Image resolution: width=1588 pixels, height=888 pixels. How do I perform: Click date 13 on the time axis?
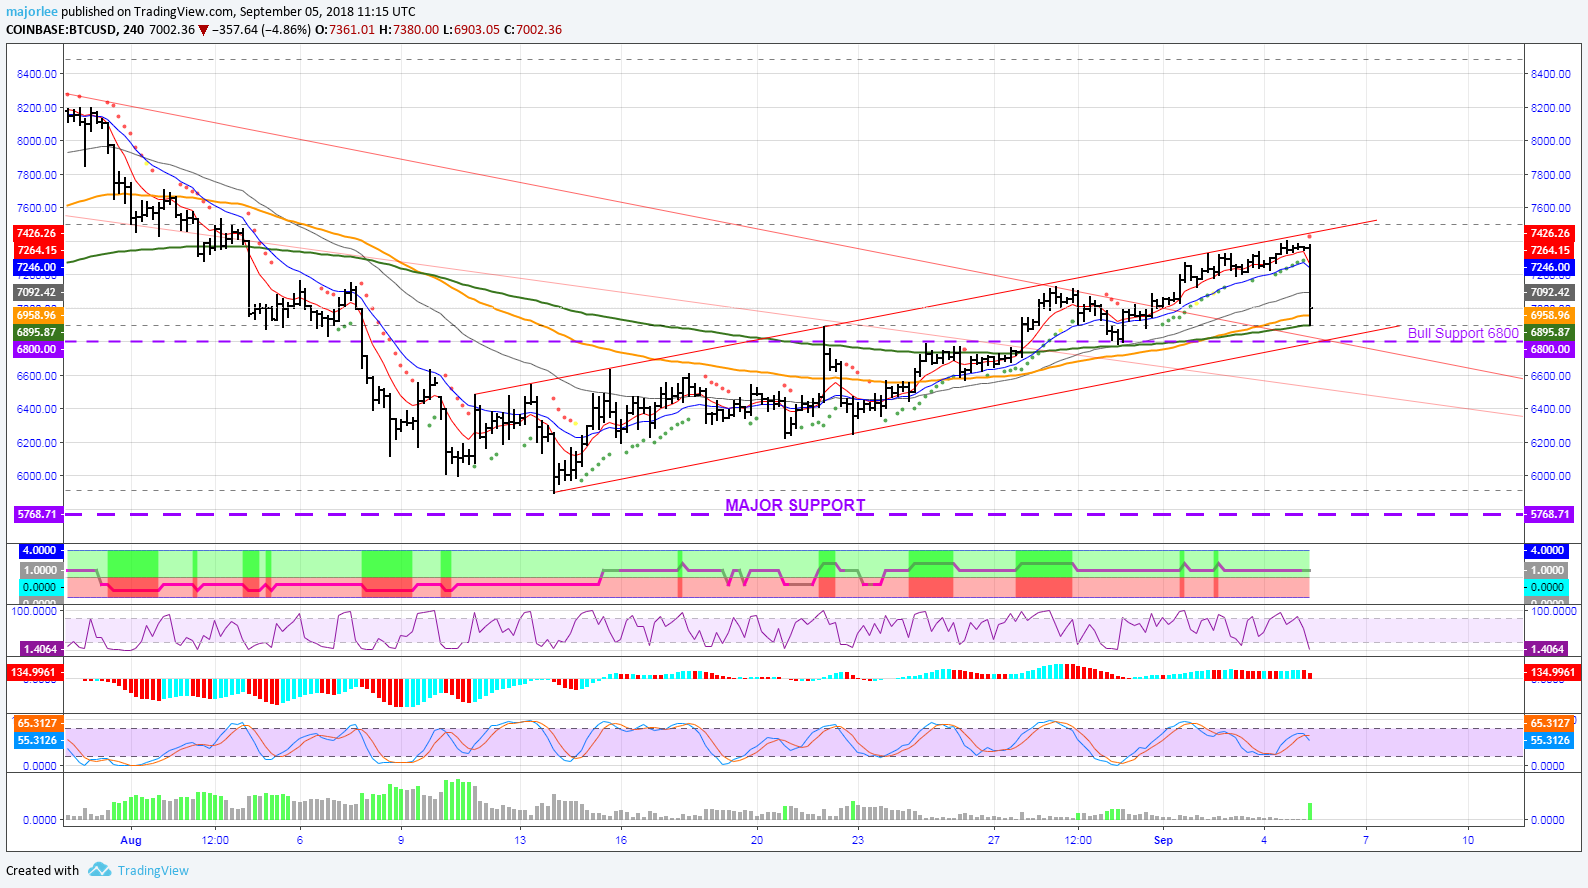point(520,840)
